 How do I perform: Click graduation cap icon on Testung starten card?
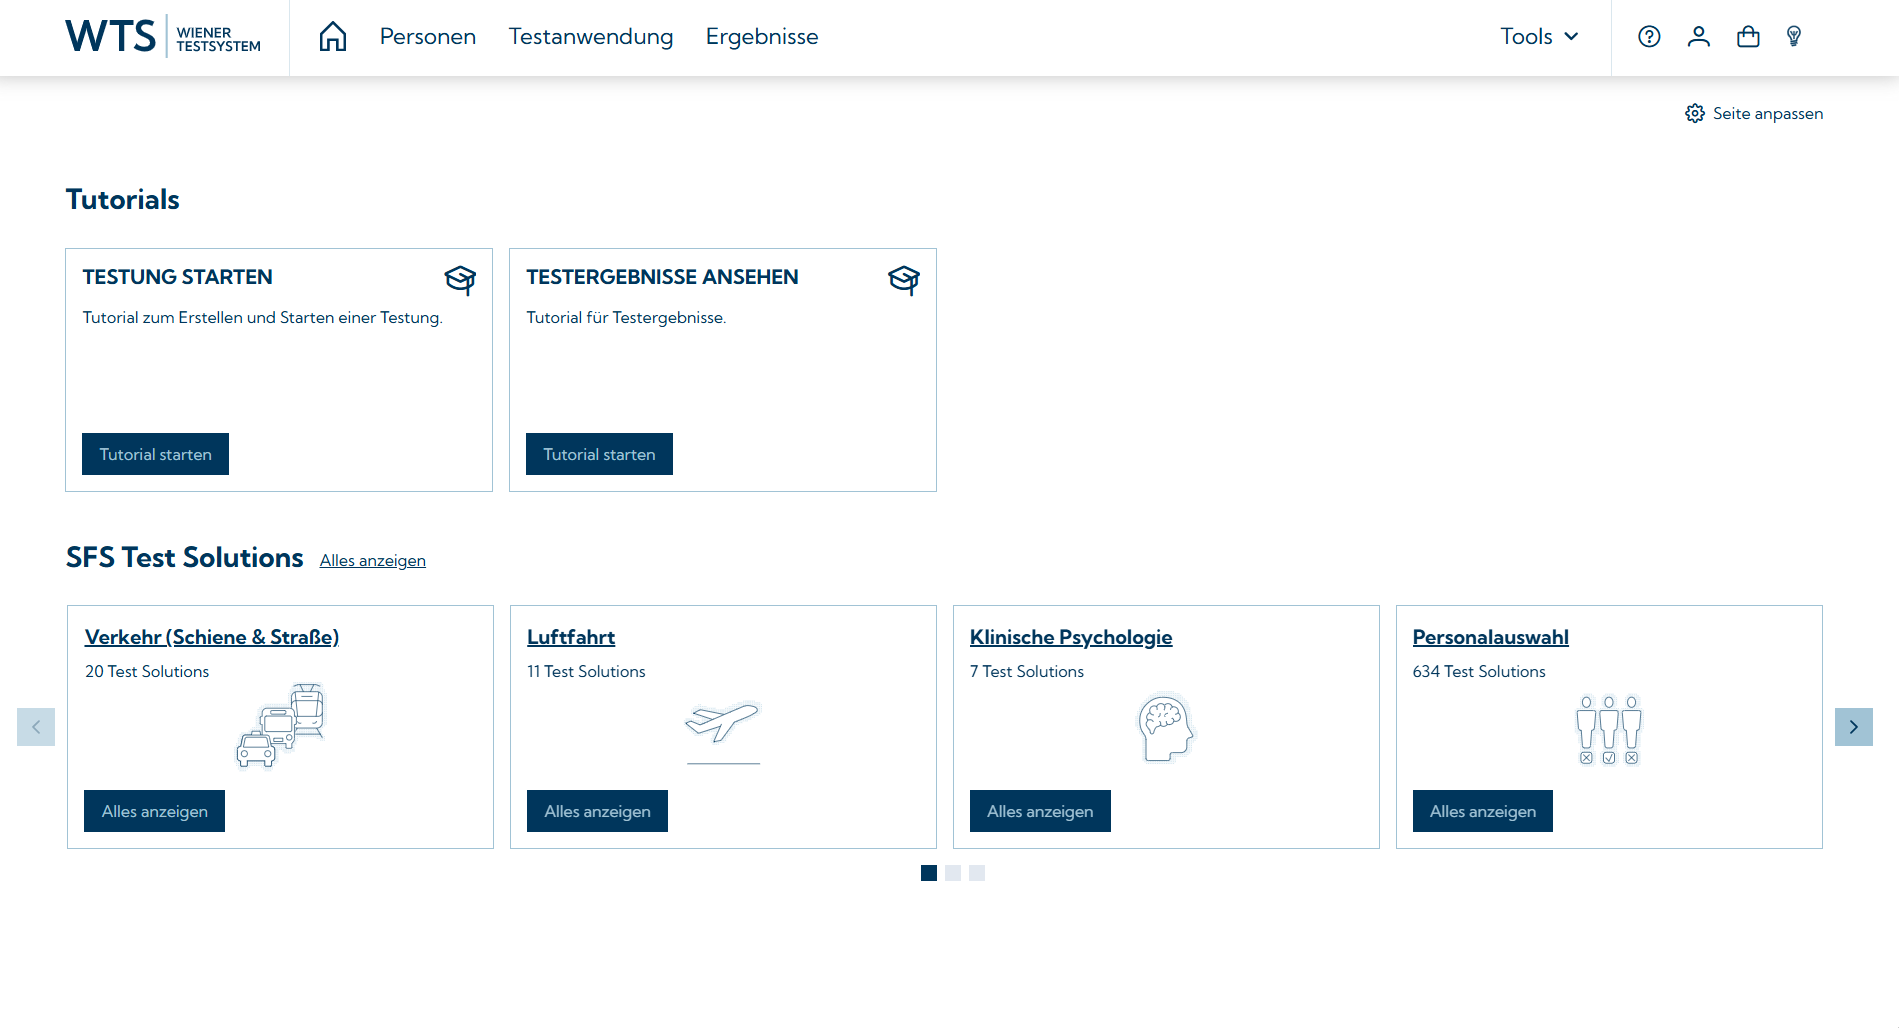pyautogui.click(x=460, y=279)
